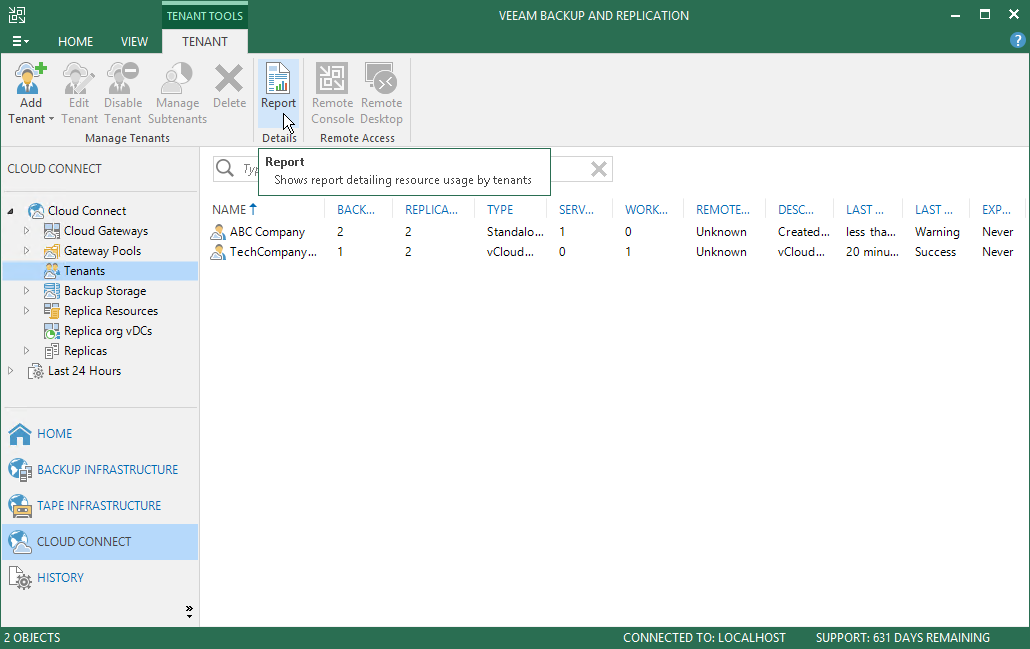Switch to the Tenant ribbon tab
The image size is (1030, 649).
click(205, 41)
